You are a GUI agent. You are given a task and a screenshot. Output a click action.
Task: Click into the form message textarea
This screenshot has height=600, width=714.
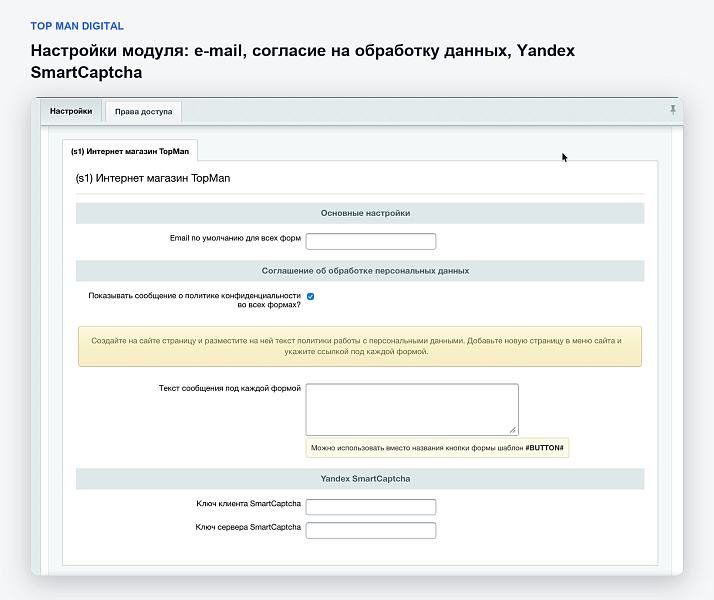coord(412,410)
